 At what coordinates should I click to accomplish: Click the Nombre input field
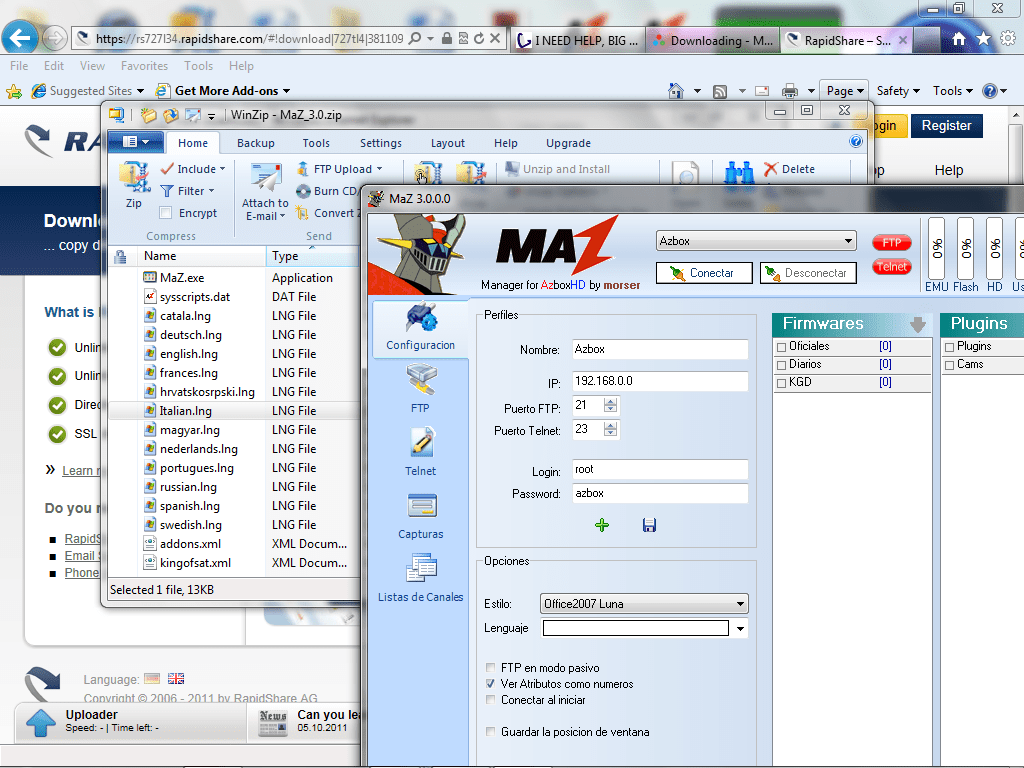[x=660, y=349]
